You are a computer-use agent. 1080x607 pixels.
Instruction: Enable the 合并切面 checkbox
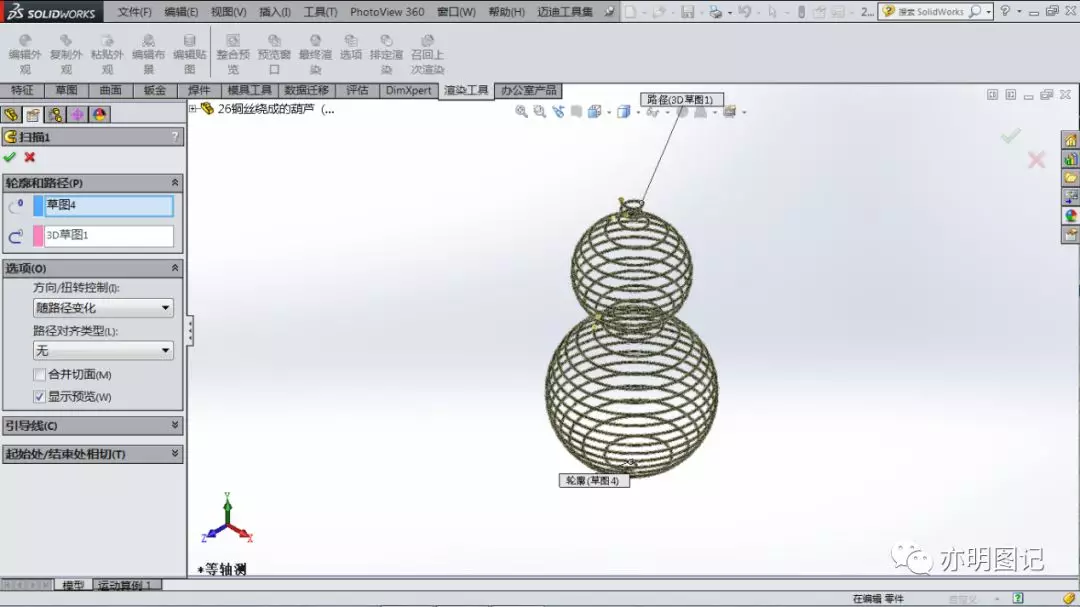(x=39, y=375)
